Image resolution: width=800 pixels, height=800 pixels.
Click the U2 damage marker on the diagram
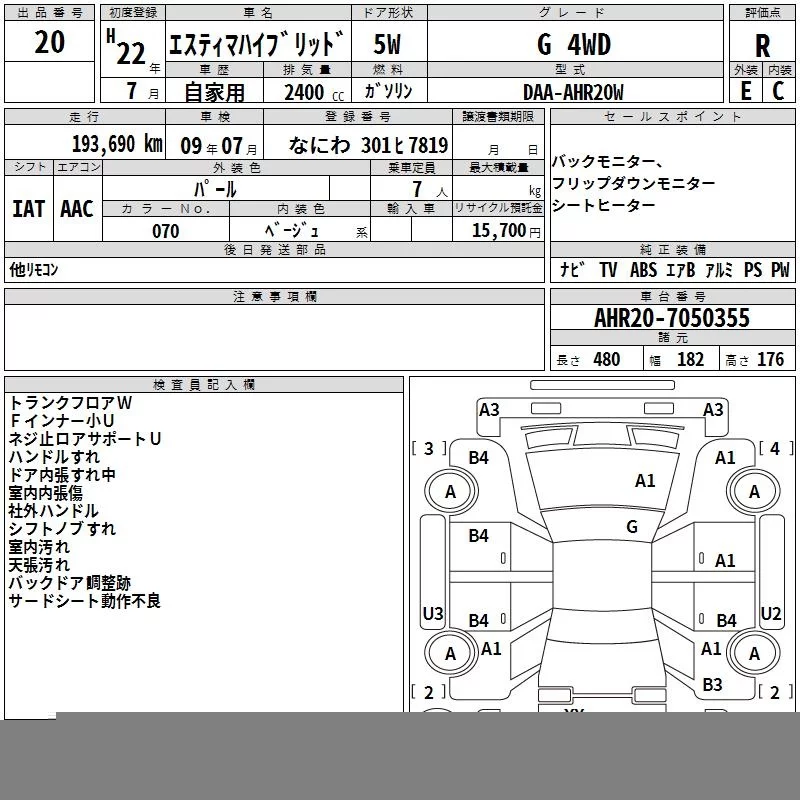(771, 613)
